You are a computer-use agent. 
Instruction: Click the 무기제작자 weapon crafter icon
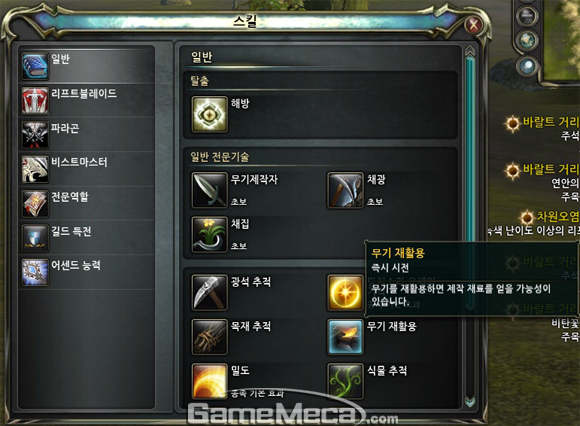209,190
